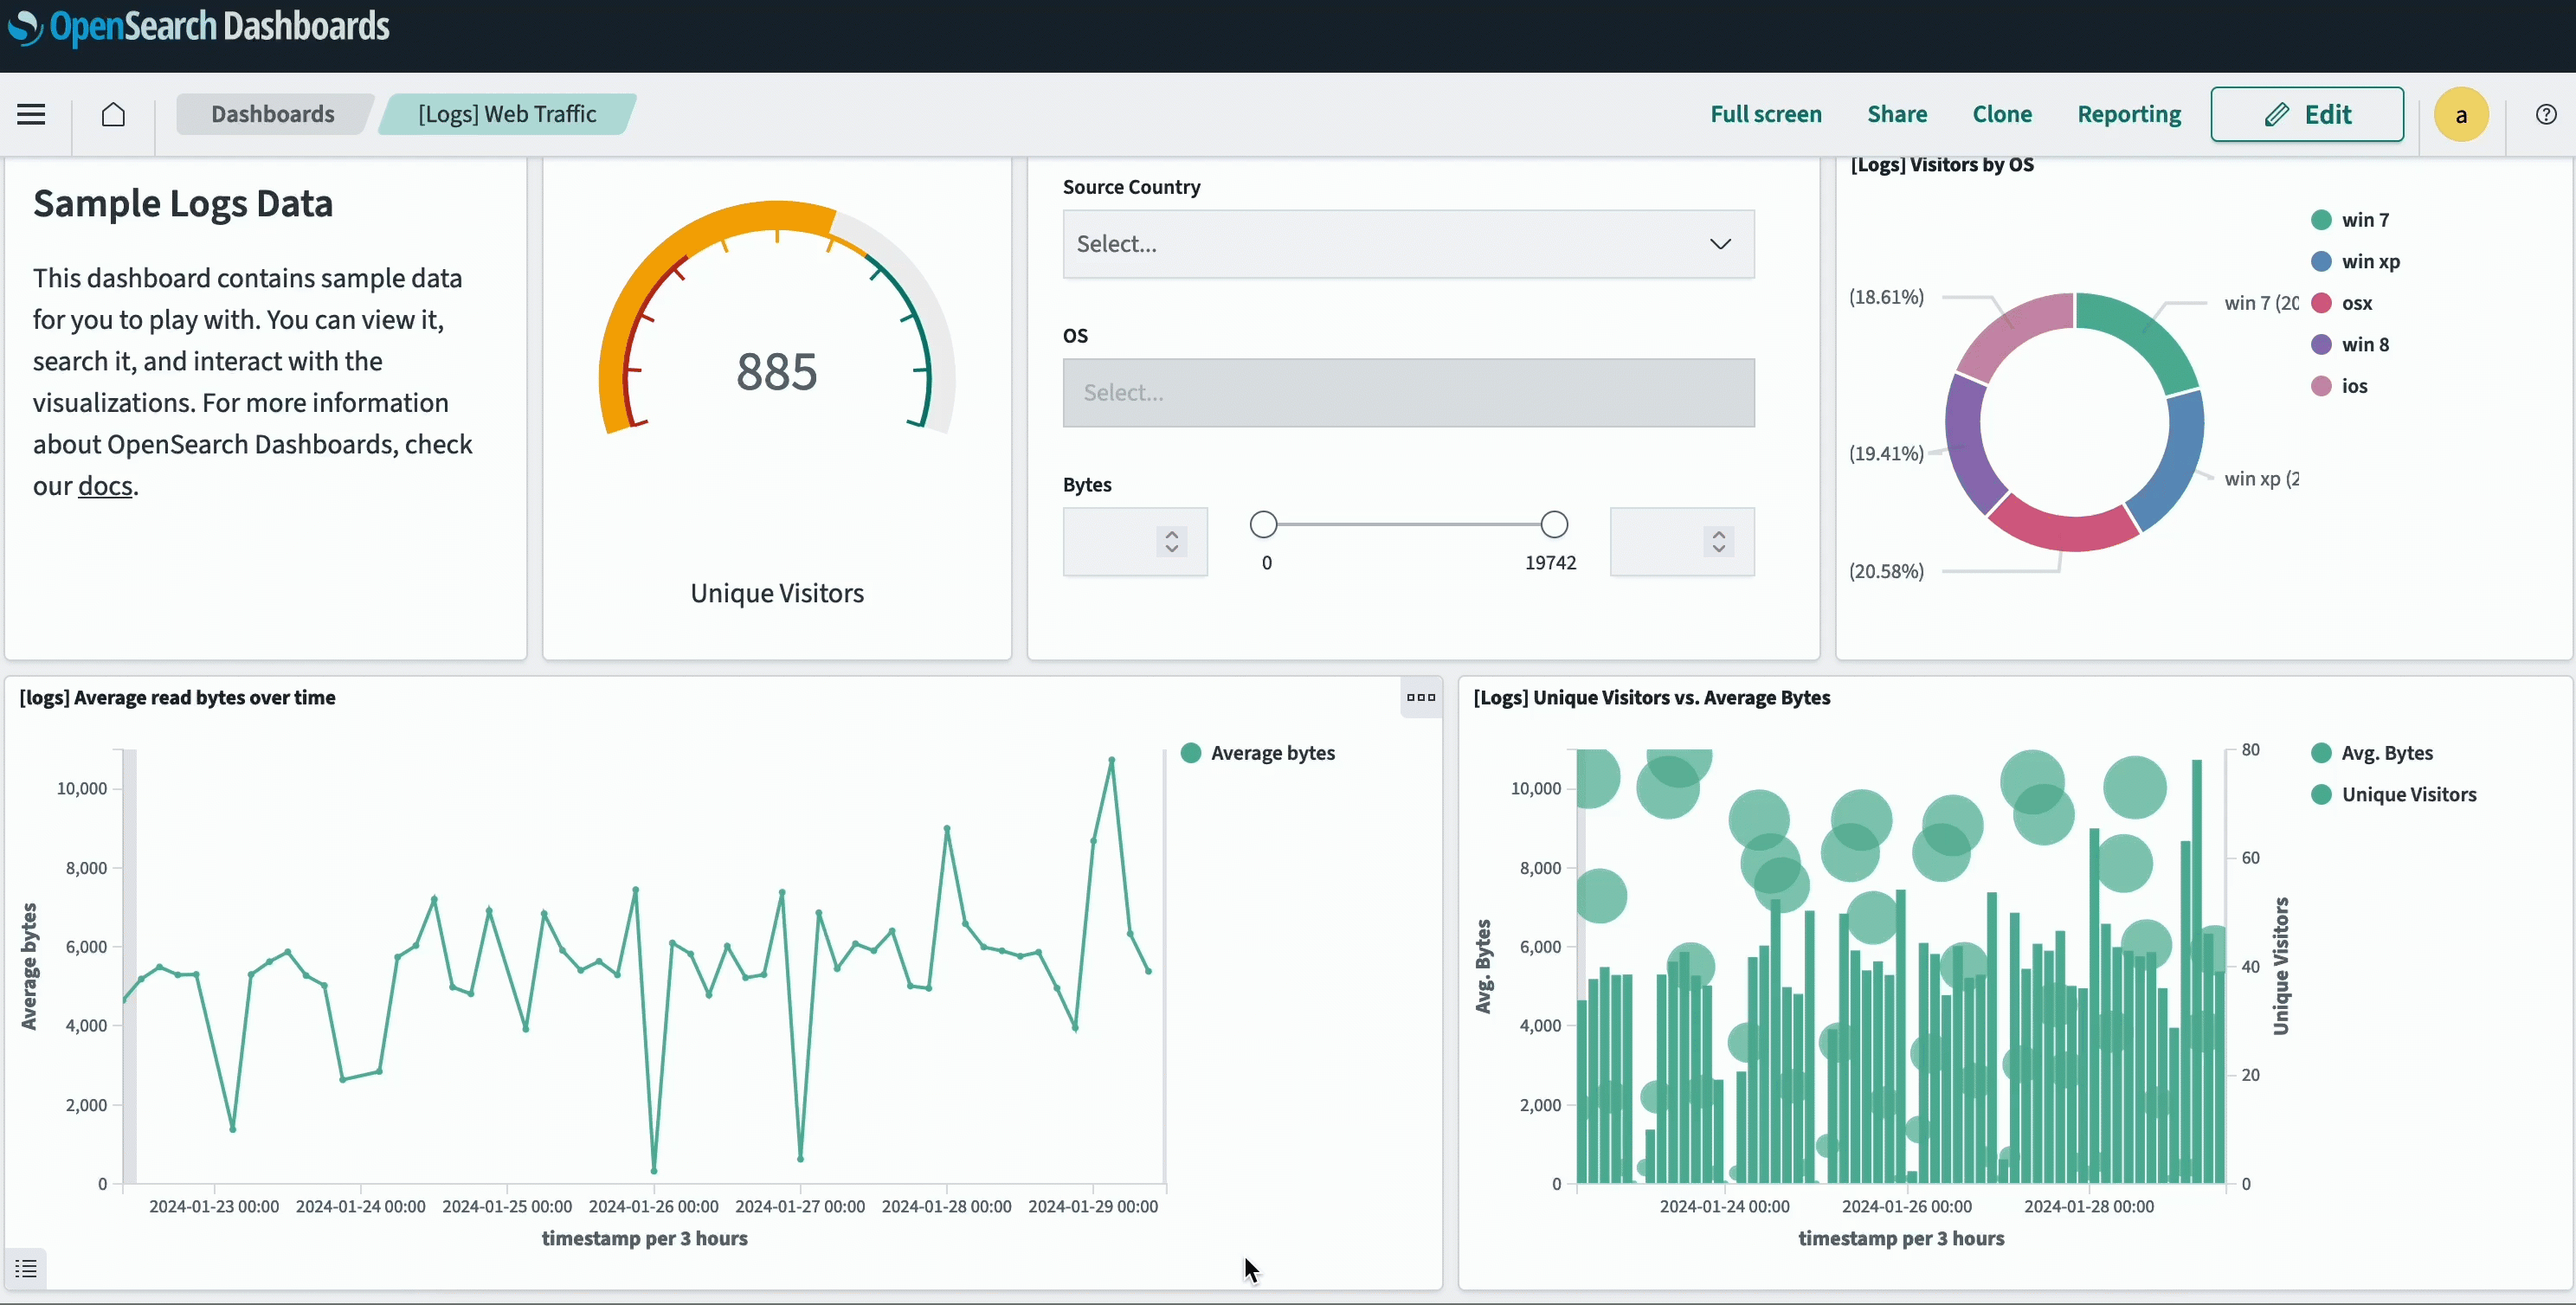Click the OS select combo box
The image size is (2576, 1305).
1407,393
